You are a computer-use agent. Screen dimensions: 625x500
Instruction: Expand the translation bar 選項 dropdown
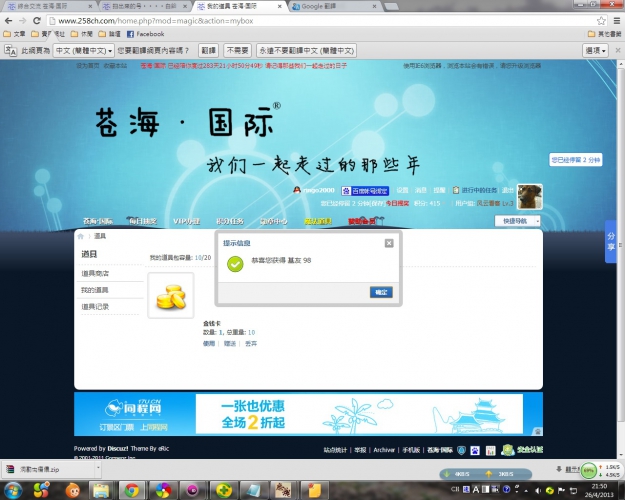coord(594,49)
